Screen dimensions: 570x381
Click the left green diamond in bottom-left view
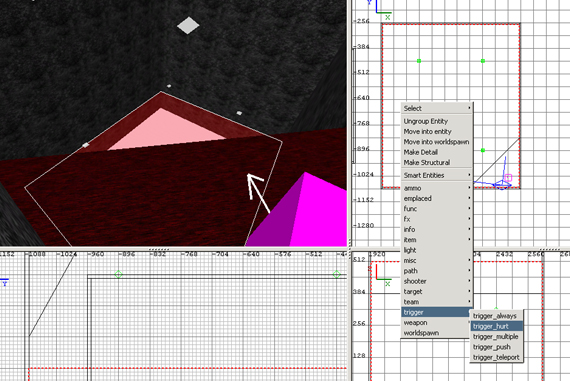point(119,274)
